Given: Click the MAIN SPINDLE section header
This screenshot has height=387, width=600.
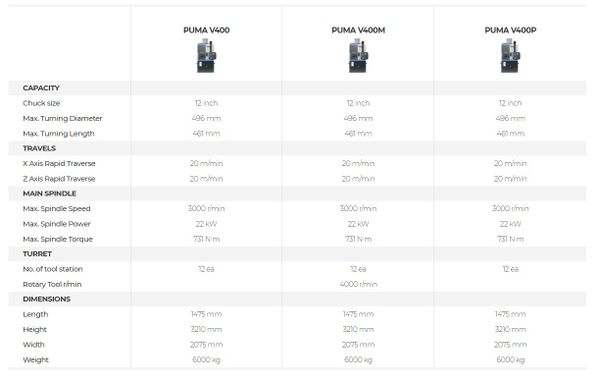Looking at the screenshot, I should (49, 193).
